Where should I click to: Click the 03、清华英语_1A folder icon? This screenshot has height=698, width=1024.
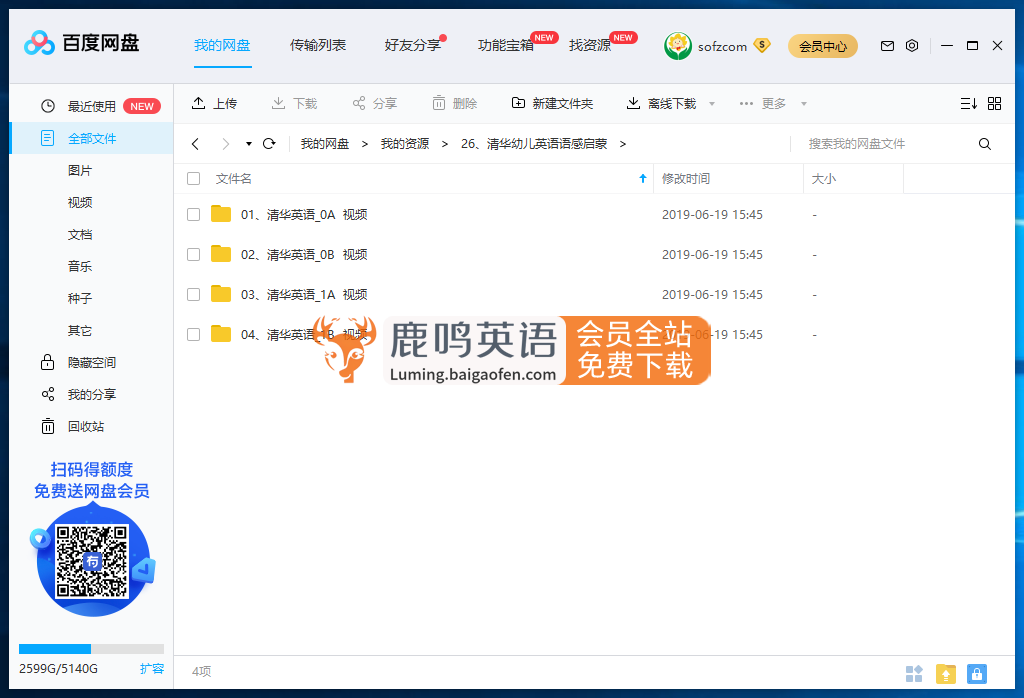(x=221, y=294)
